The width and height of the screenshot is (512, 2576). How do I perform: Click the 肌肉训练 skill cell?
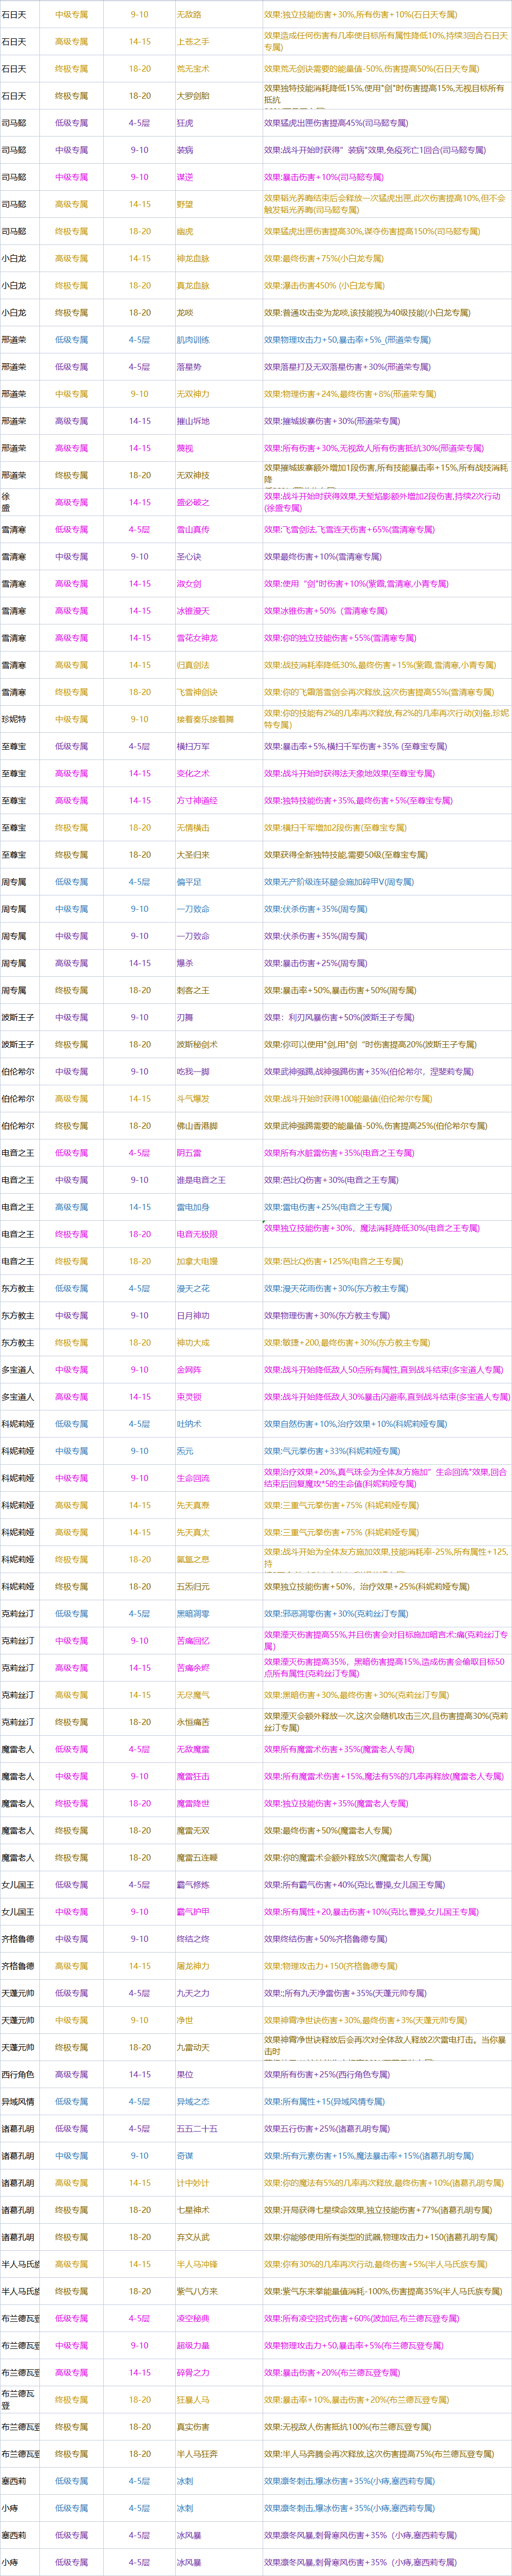(193, 340)
